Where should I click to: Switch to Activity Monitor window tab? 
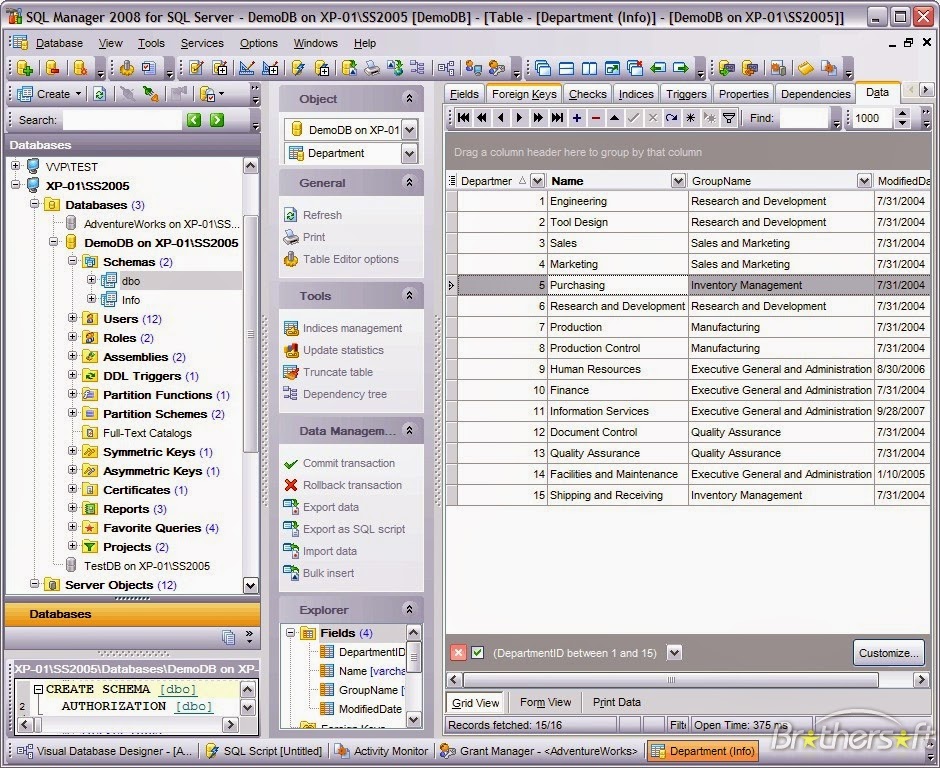[382, 751]
